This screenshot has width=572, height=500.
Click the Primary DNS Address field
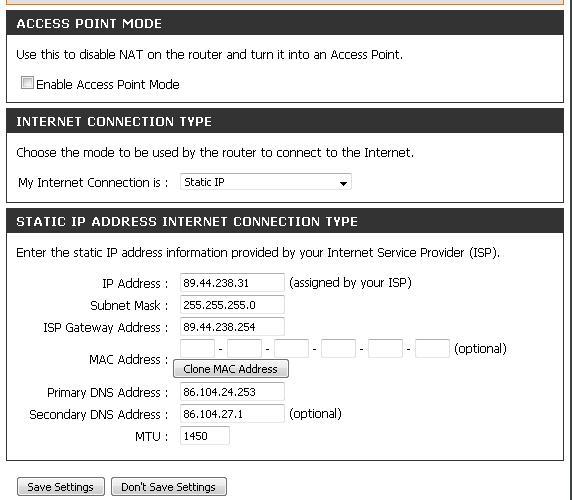click(232, 392)
